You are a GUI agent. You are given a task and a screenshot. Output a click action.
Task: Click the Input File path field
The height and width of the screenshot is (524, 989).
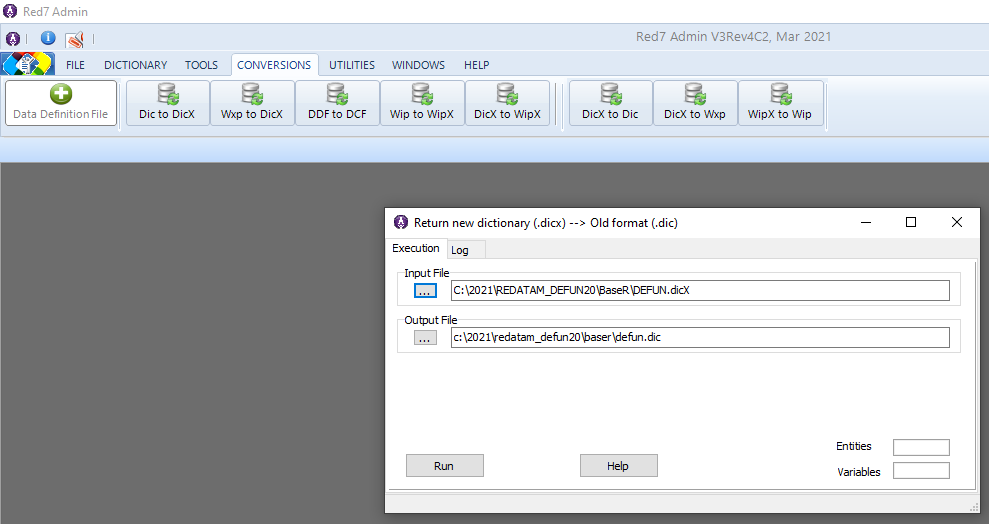coord(700,291)
